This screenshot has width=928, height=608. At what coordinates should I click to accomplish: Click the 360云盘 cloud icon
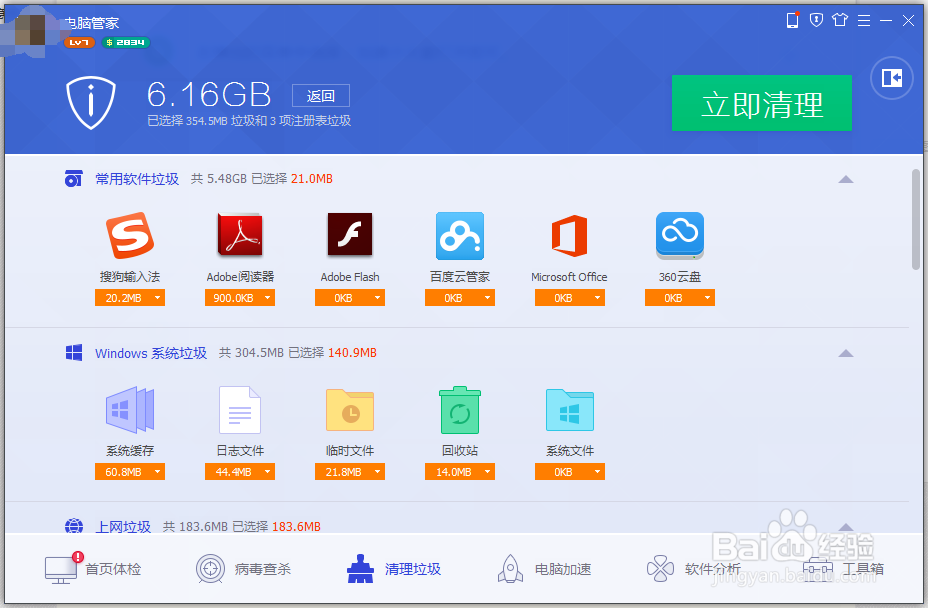(x=680, y=236)
